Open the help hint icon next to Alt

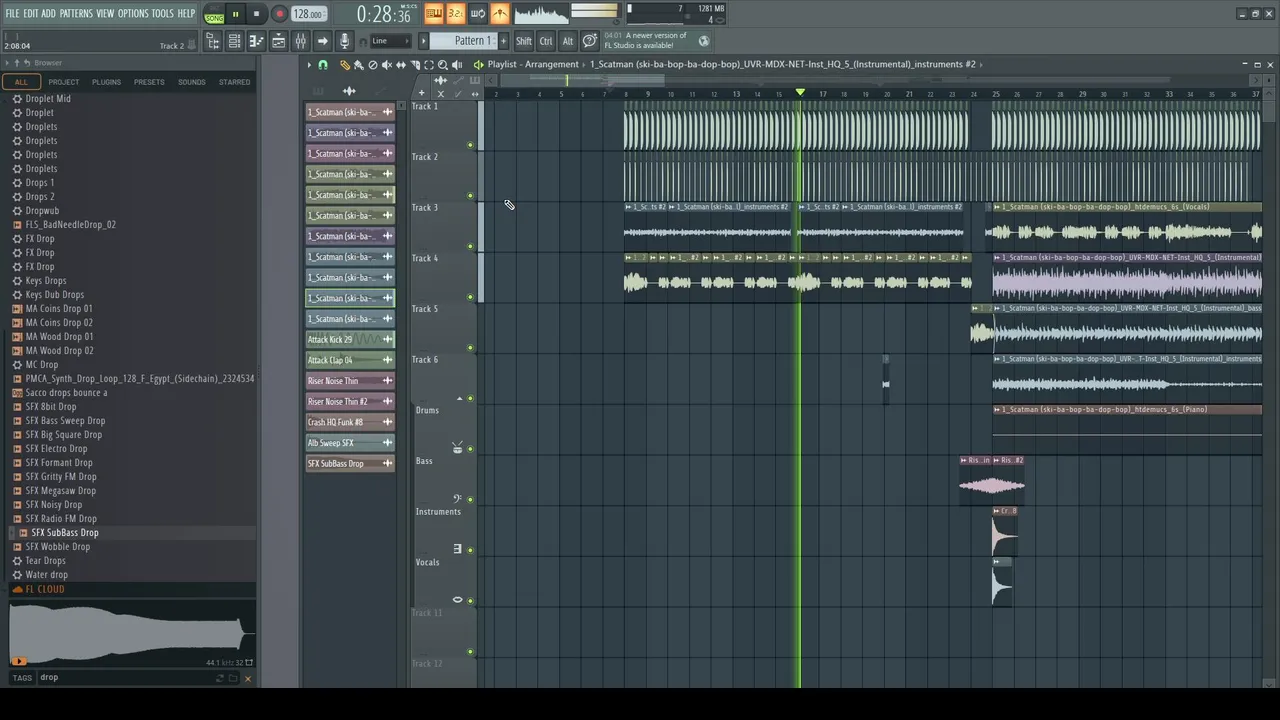point(590,41)
